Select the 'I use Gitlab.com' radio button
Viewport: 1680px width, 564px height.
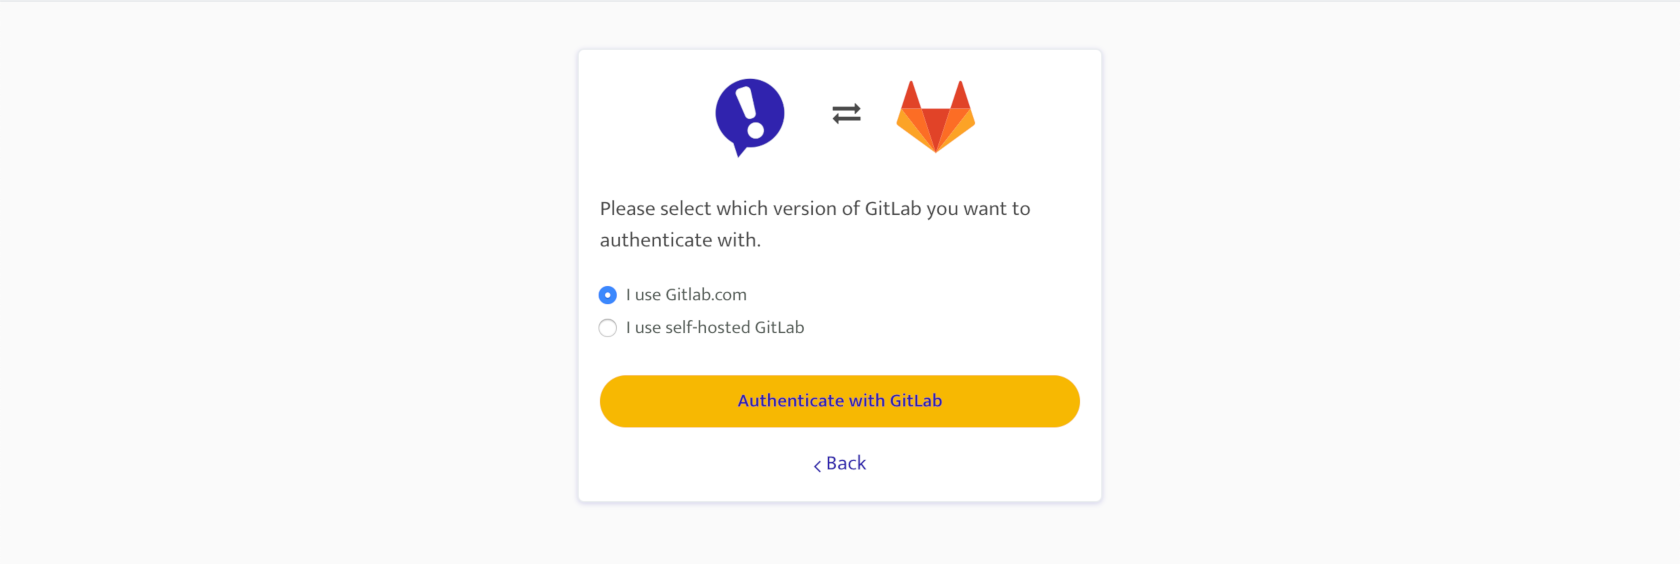point(608,295)
